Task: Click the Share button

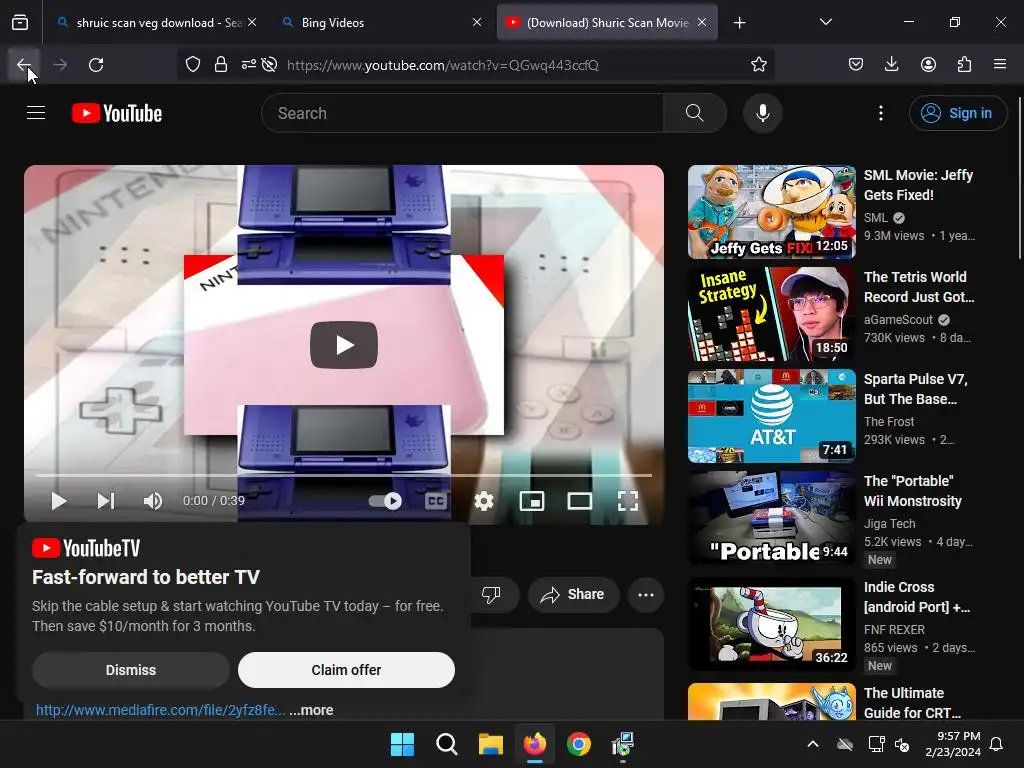Action: tap(573, 594)
